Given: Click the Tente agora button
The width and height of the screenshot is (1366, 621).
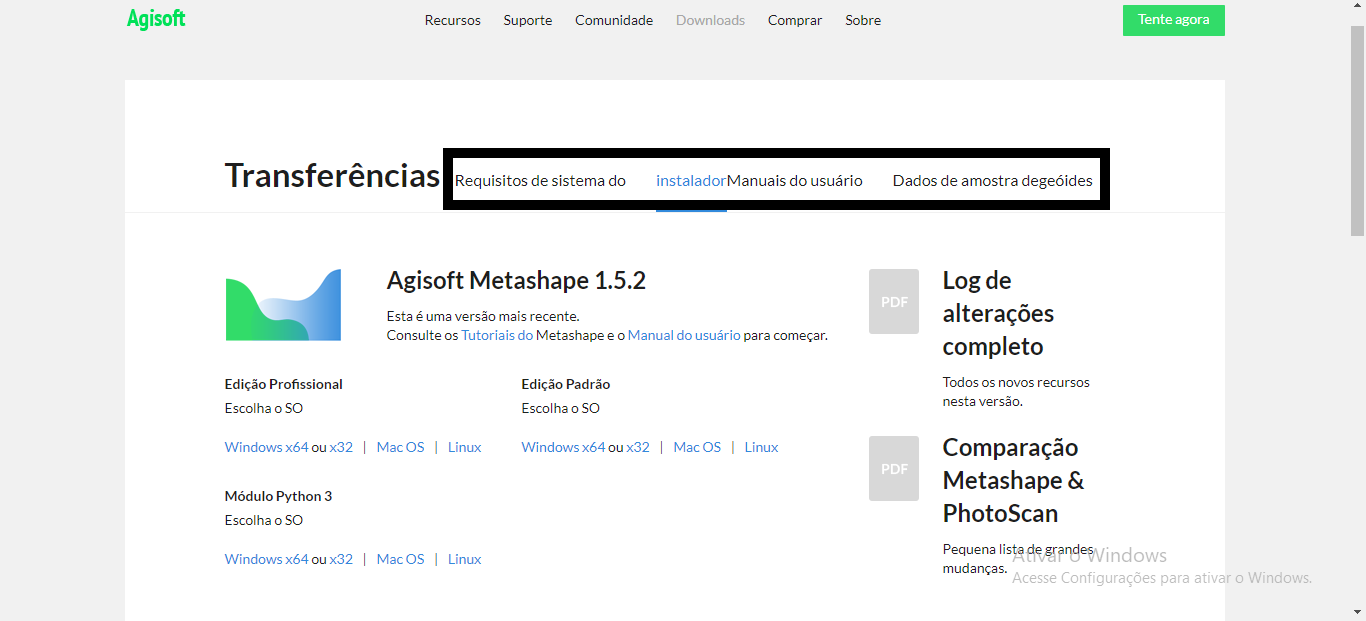Looking at the screenshot, I should click(1174, 20).
